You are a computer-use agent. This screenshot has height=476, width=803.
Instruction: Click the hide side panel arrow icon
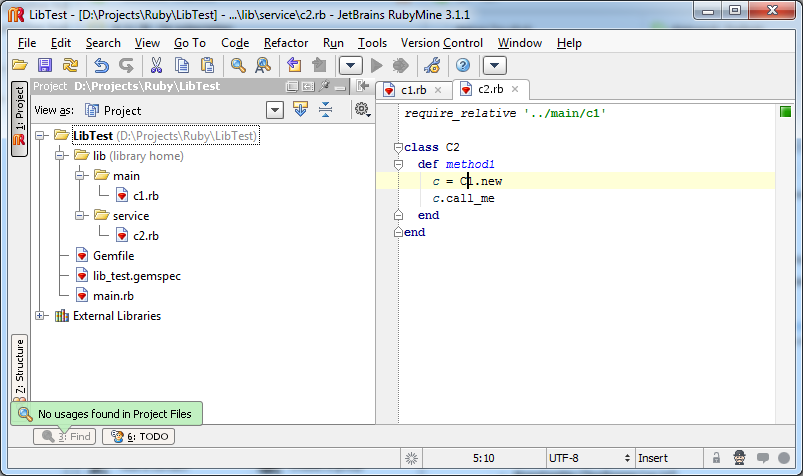point(363,86)
